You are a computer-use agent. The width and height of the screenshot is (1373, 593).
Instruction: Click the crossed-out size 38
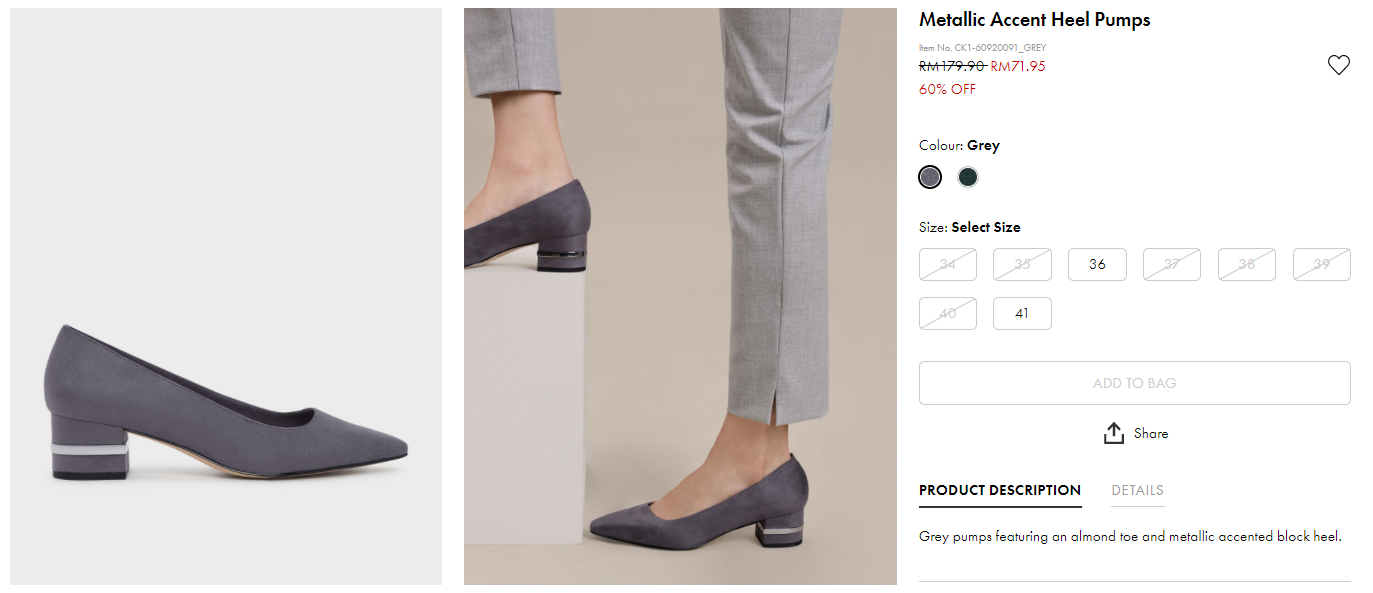click(x=1247, y=265)
